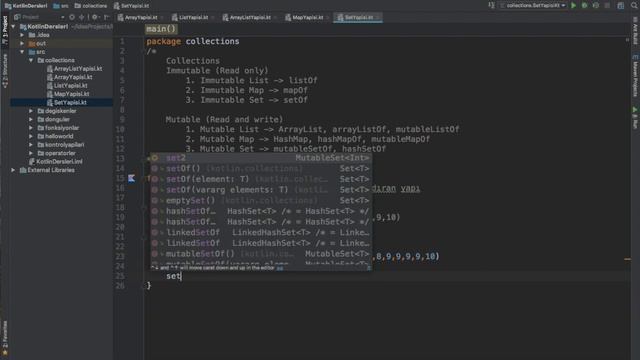
Task: Place cursor after 'set' on line 25
Action: click(181, 276)
